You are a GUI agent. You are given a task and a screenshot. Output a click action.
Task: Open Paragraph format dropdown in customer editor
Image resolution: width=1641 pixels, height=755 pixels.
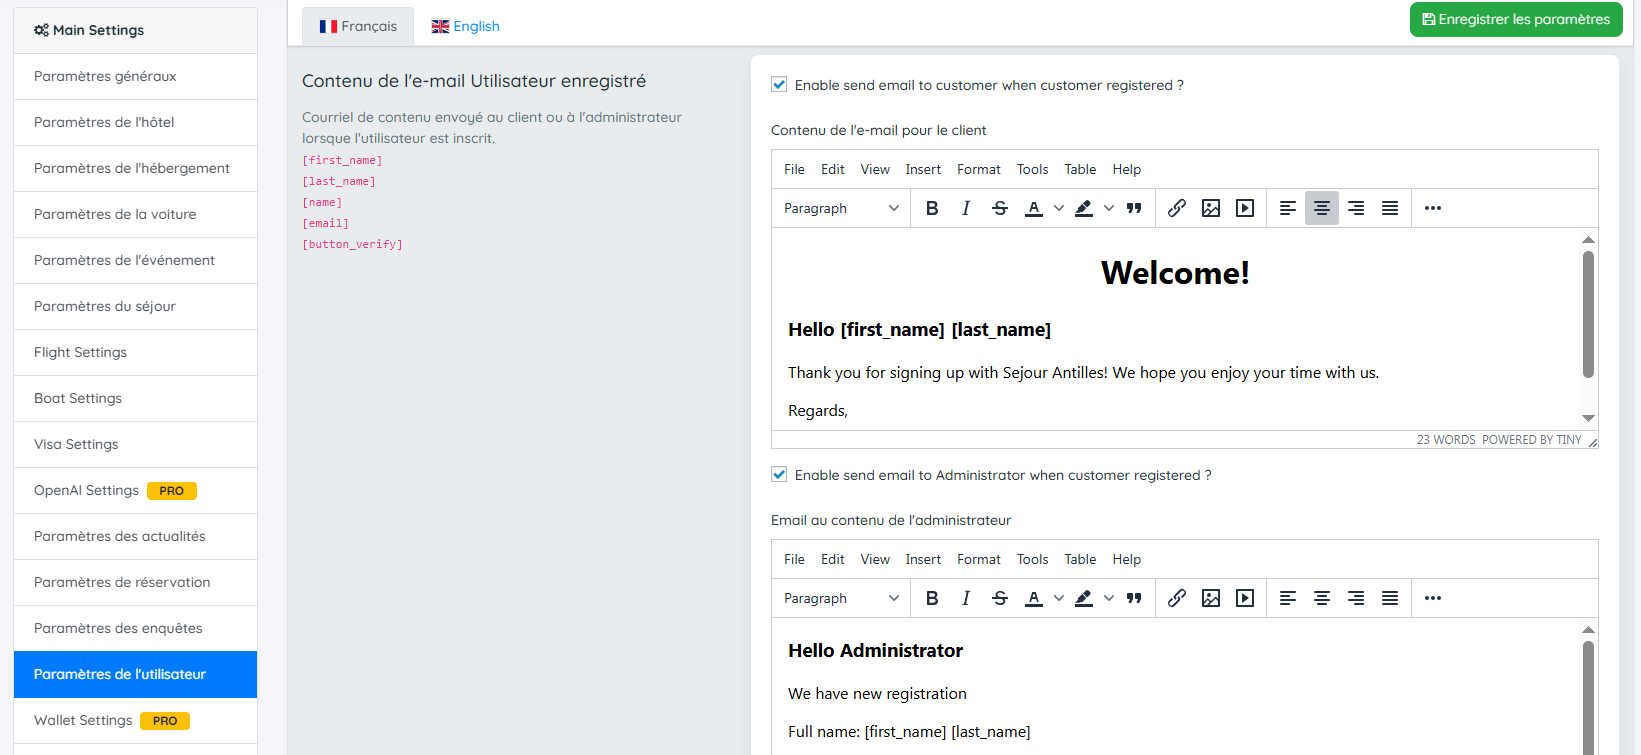pos(841,208)
